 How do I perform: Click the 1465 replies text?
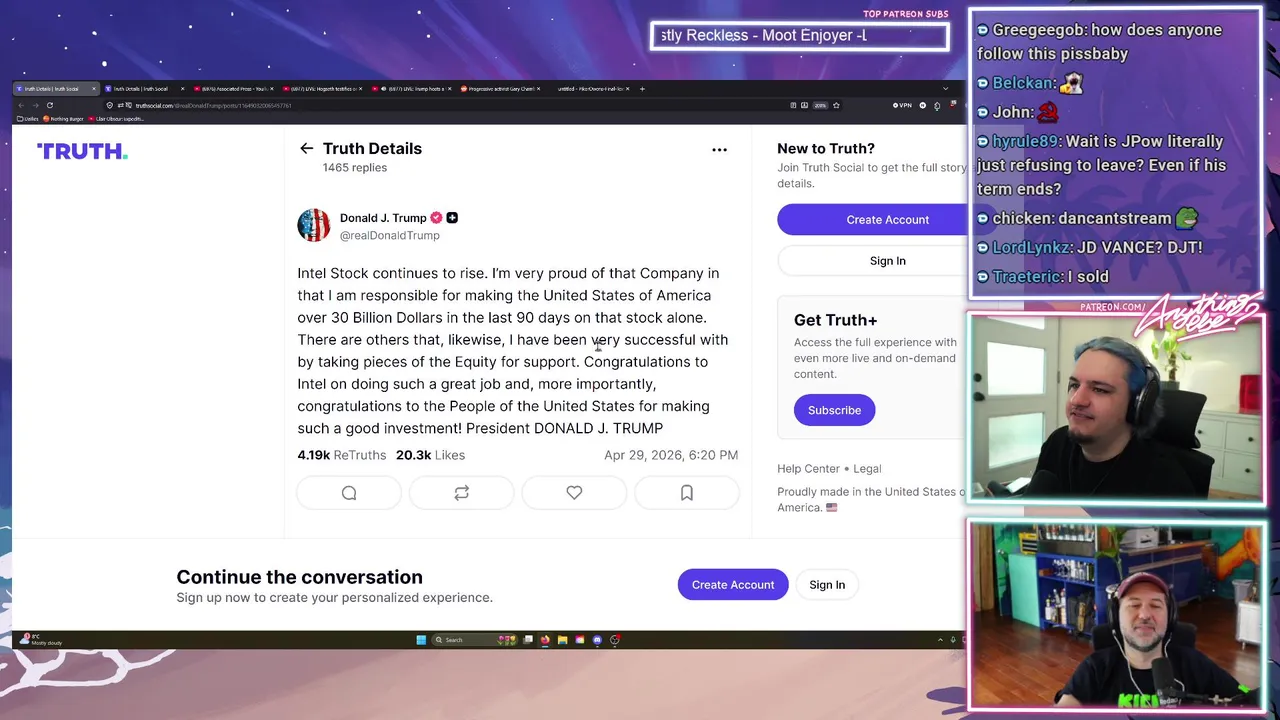tap(354, 168)
